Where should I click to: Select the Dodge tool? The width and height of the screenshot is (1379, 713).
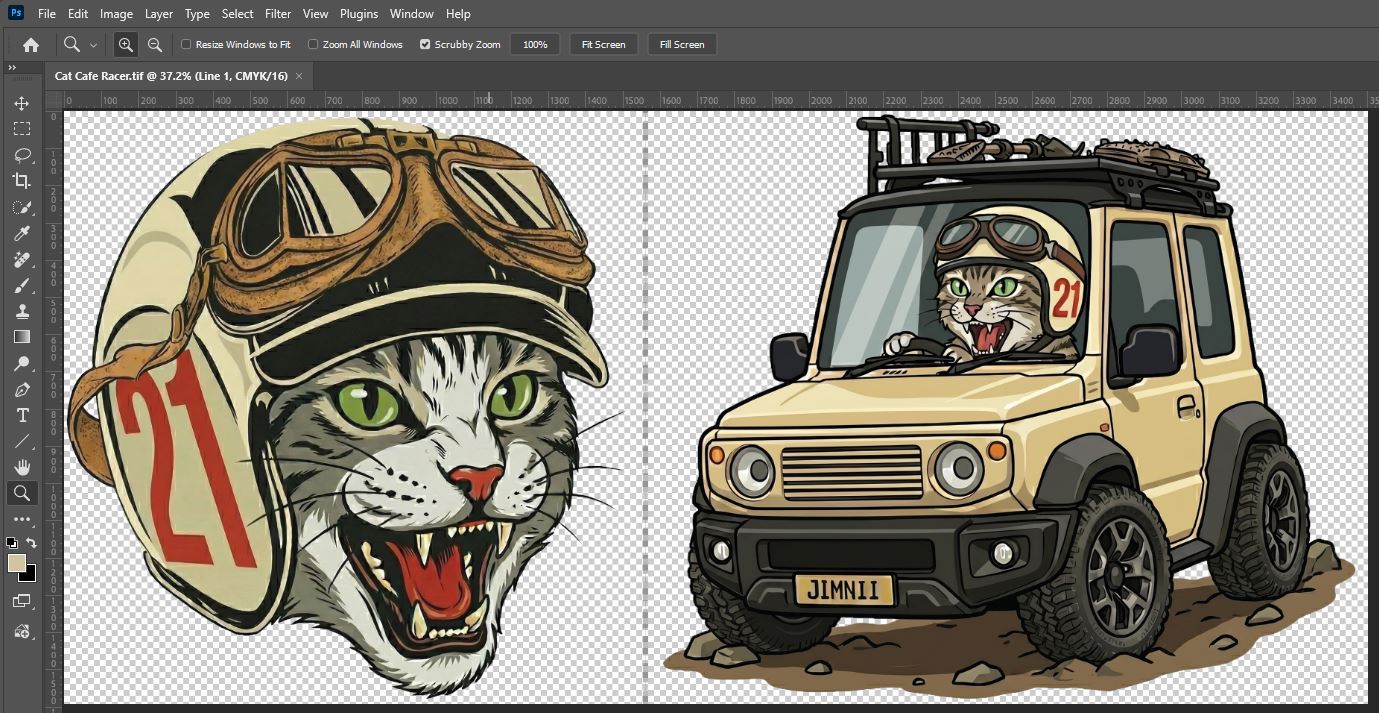[x=22, y=363]
